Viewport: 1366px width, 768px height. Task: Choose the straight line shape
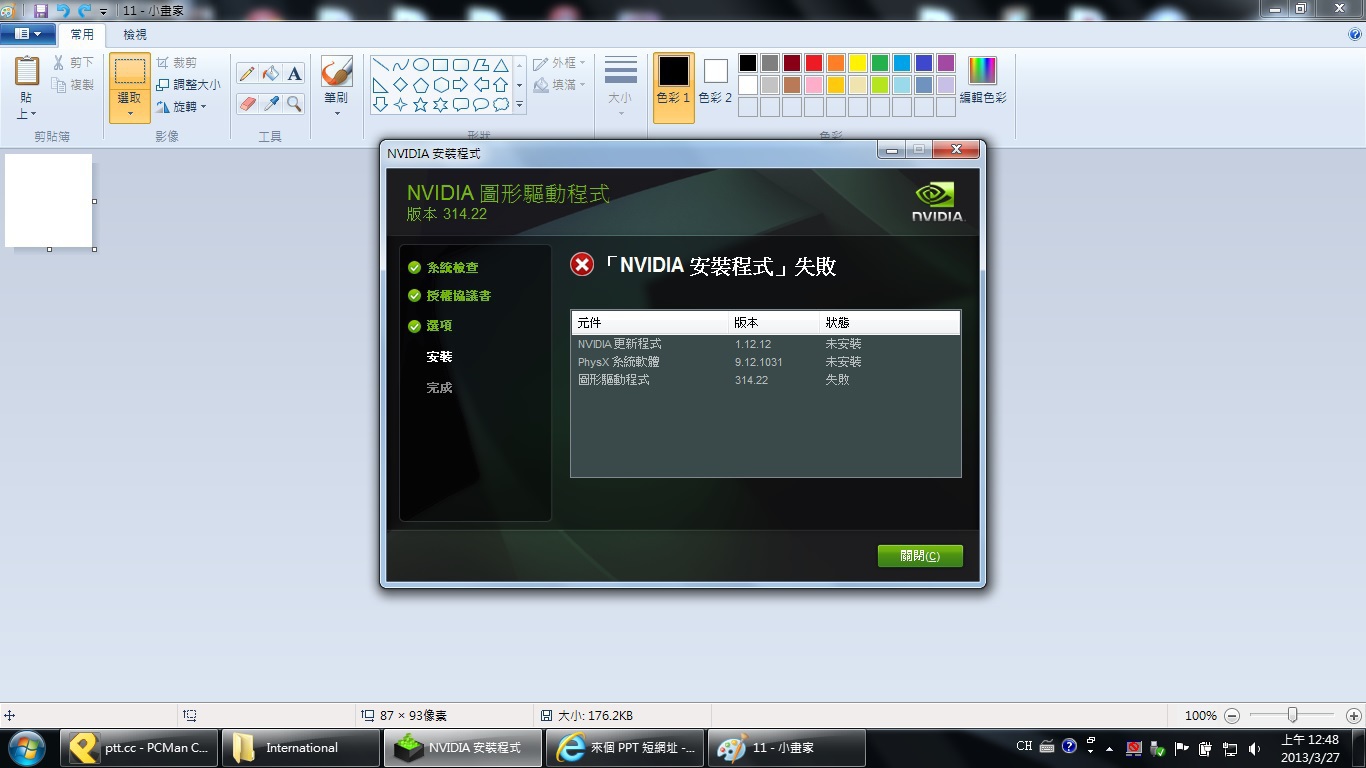point(381,65)
